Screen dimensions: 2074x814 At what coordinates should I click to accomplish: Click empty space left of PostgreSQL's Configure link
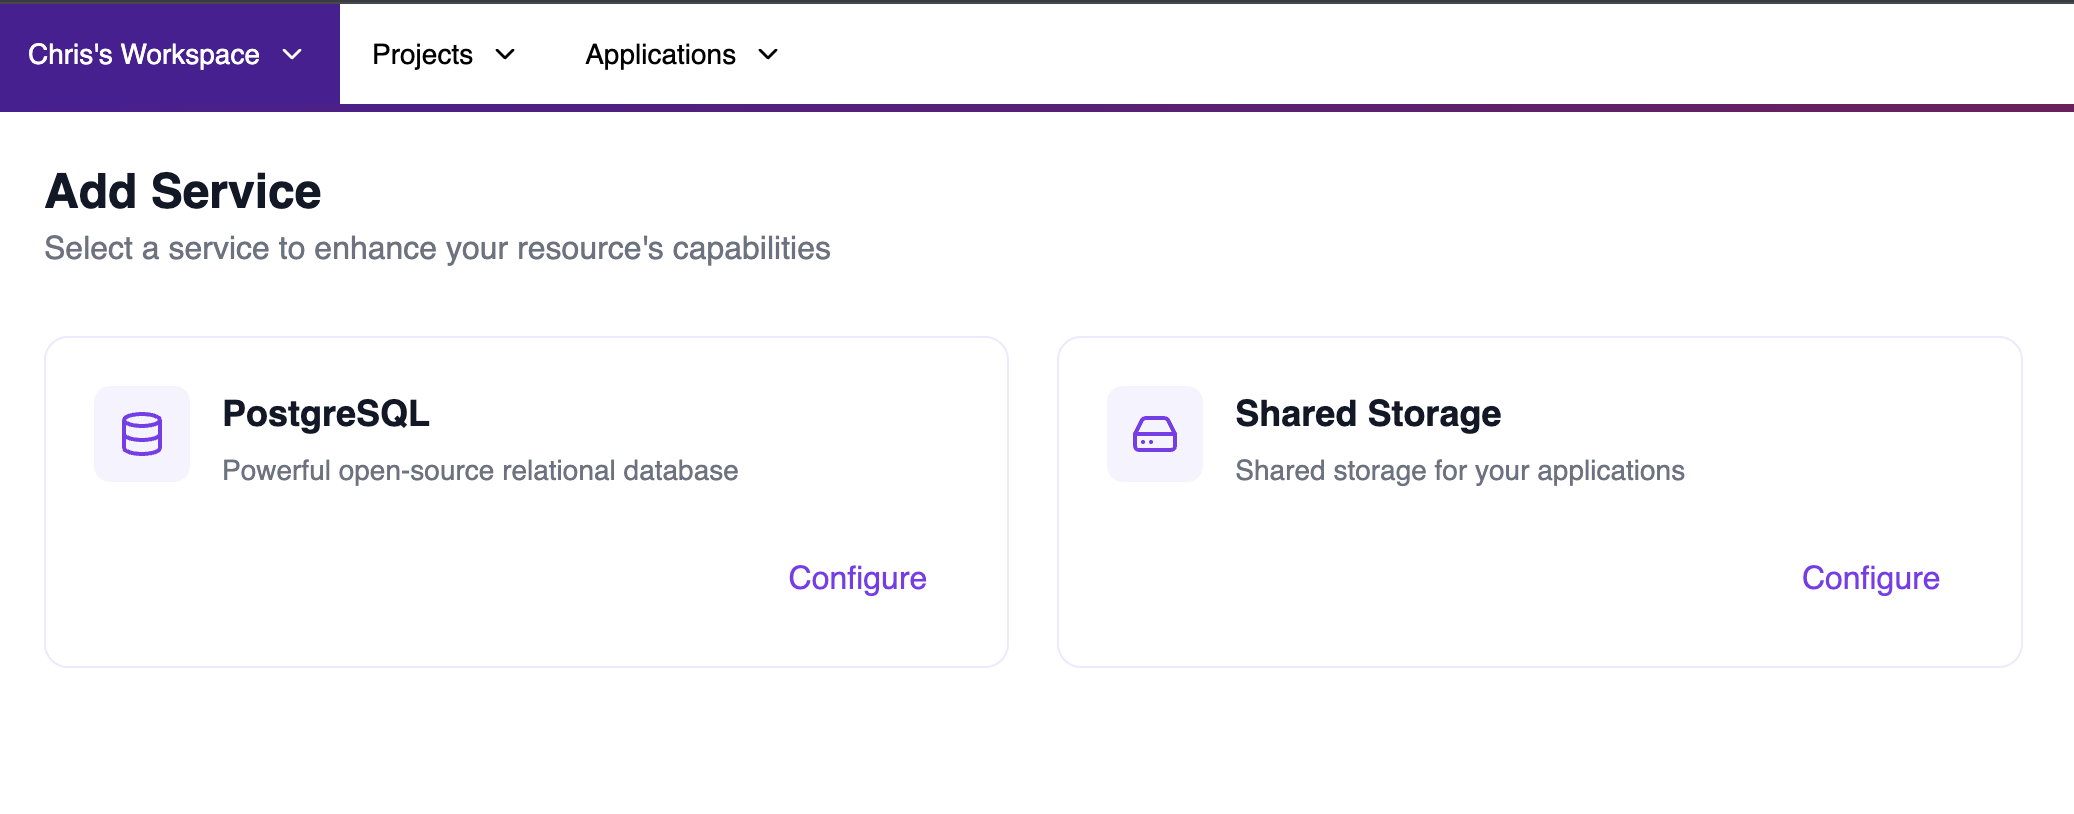(450, 580)
